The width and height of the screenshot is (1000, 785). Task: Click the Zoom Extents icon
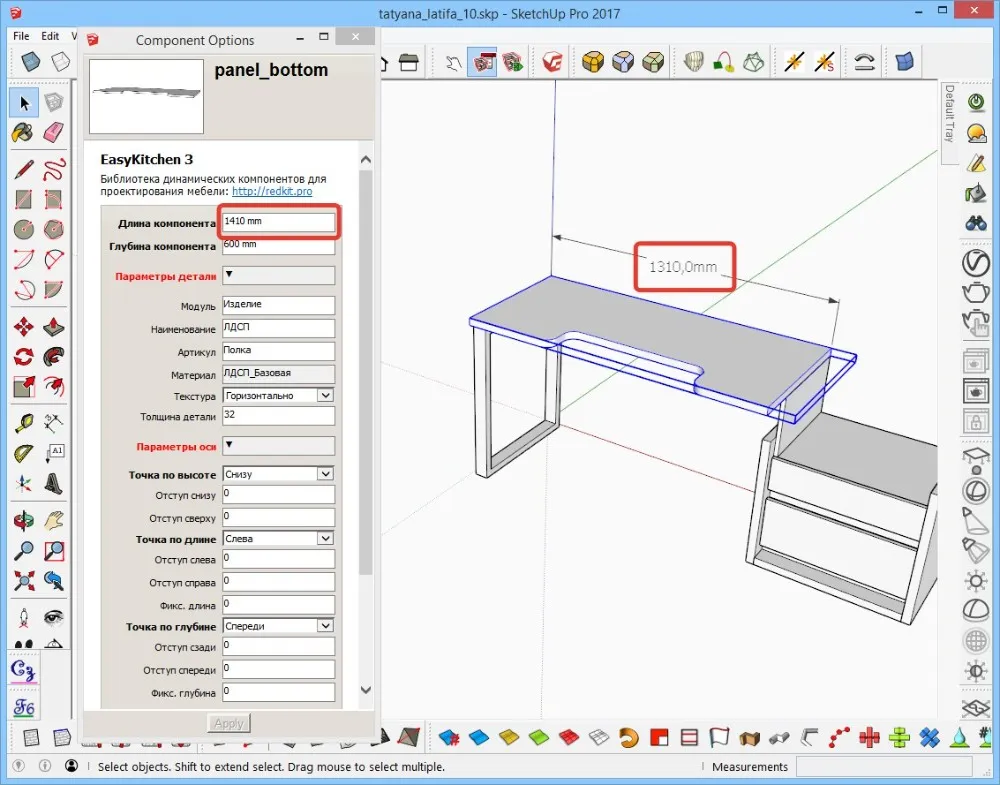[x=22, y=579]
